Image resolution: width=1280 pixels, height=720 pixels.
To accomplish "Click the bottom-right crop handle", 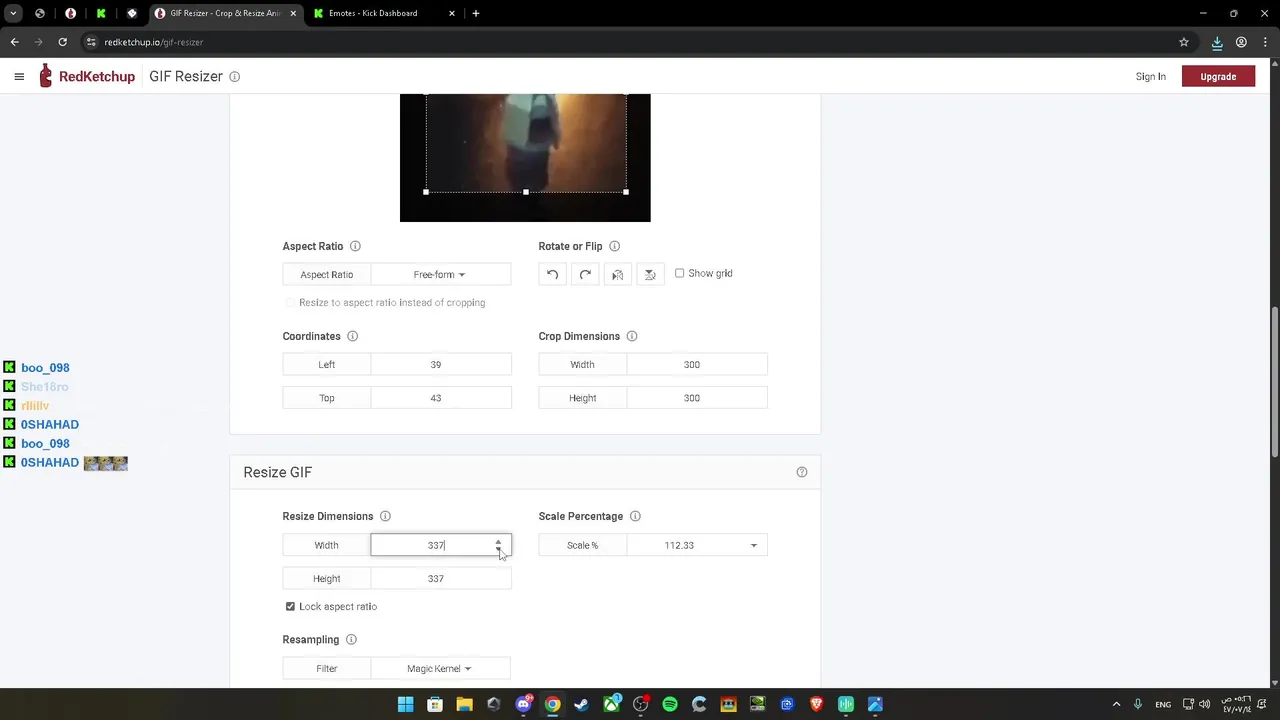I will 626,192.
